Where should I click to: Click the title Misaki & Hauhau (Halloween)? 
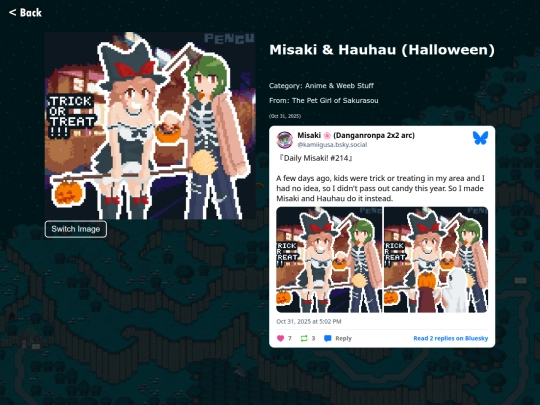tap(382, 50)
